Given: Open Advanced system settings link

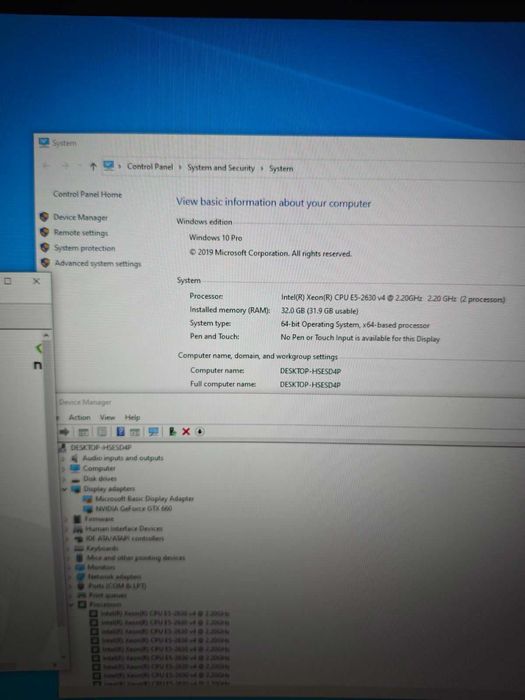Looking at the screenshot, I should 98,263.
